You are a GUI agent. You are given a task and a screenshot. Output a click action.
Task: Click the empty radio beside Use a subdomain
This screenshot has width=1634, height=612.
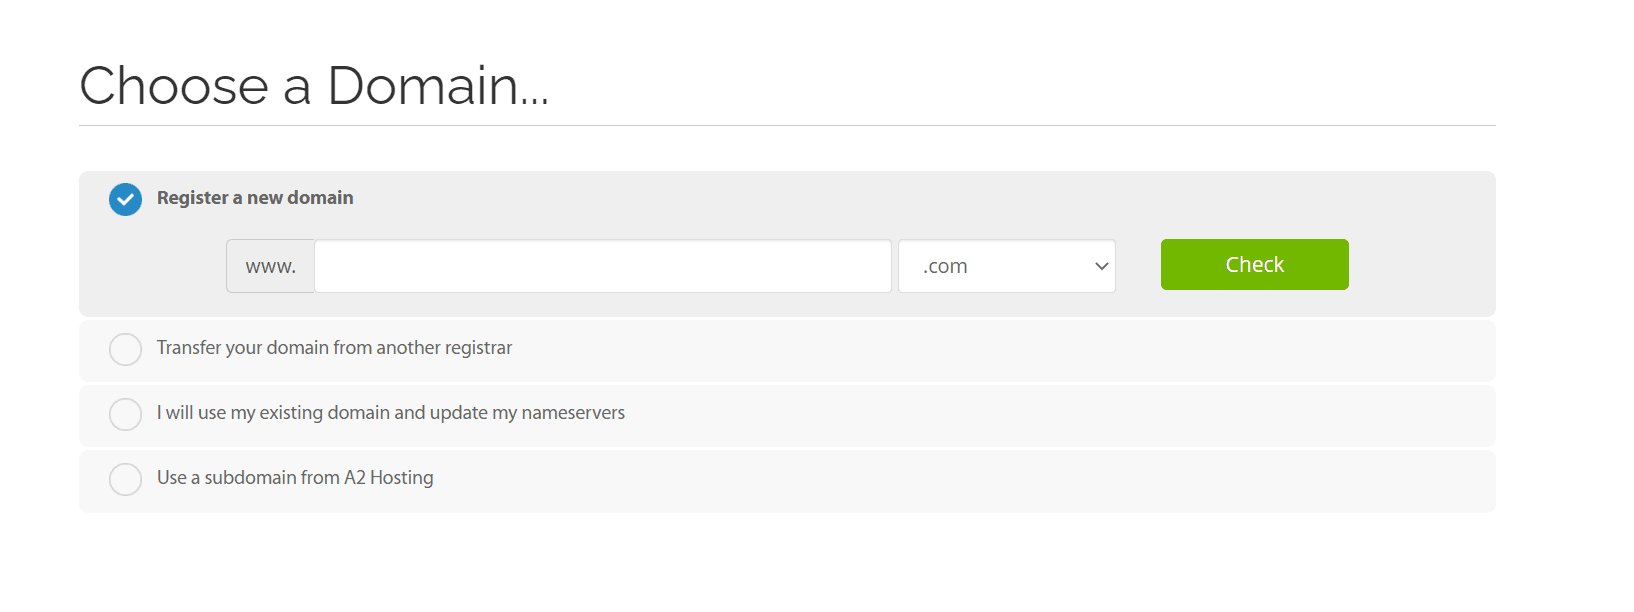click(x=125, y=479)
